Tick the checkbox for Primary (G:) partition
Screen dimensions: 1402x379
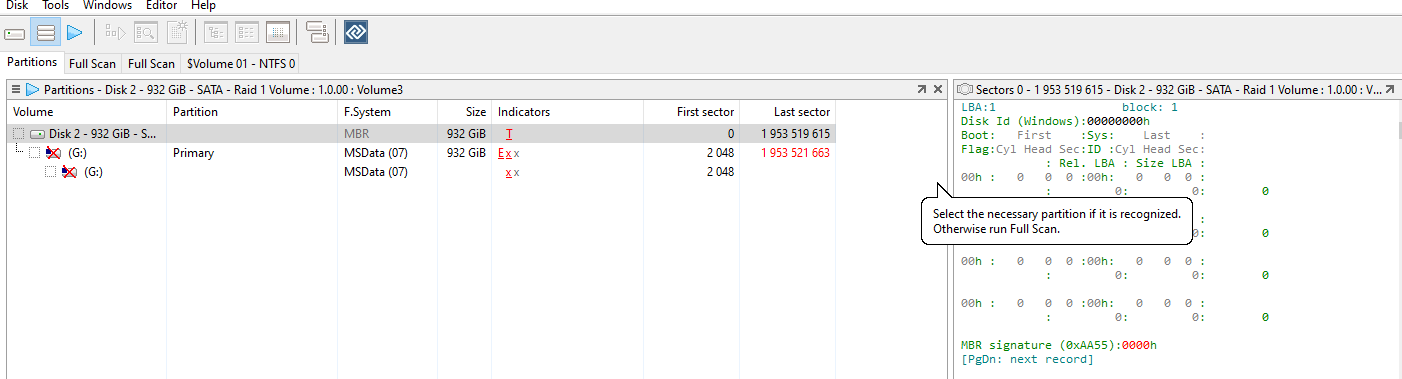[35, 153]
